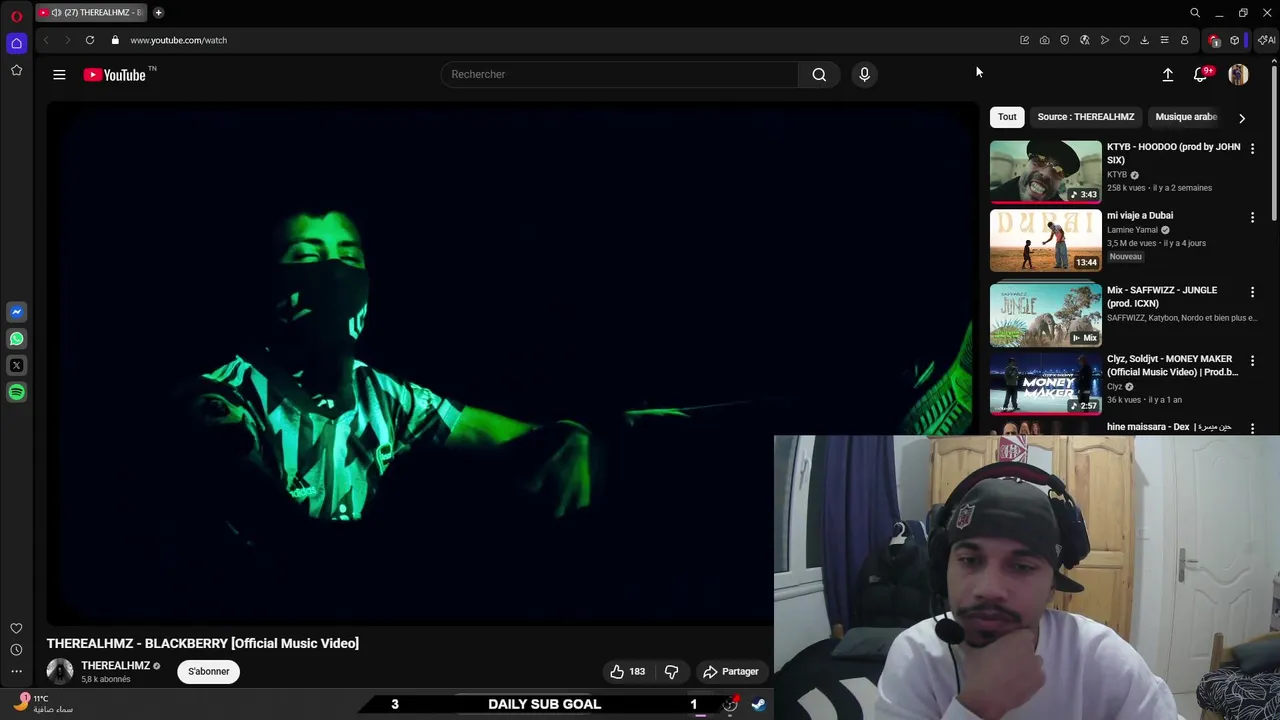Screen dimensions: 1280x720
Task: Open sidebar heart pinboards icon
Action: tap(16, 628)
